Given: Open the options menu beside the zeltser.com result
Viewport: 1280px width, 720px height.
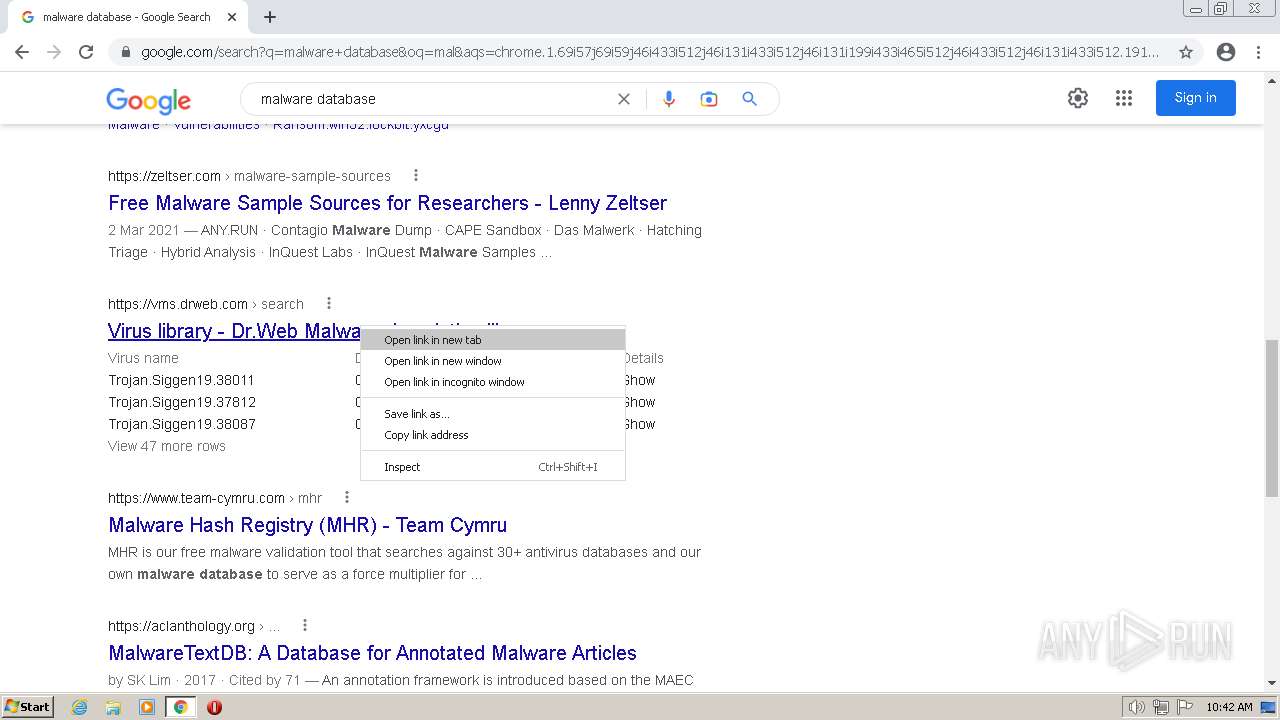Looking at the screenshot, I should [x=416, y=175].
